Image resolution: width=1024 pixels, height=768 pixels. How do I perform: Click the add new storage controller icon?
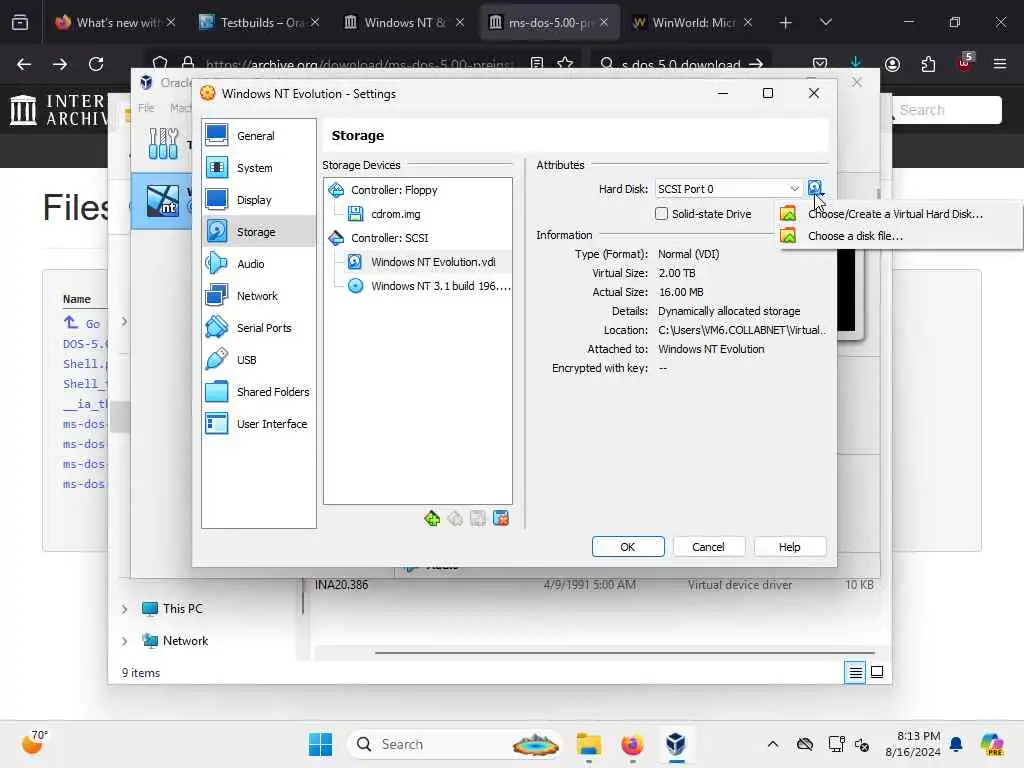click(x=432, y=519)
